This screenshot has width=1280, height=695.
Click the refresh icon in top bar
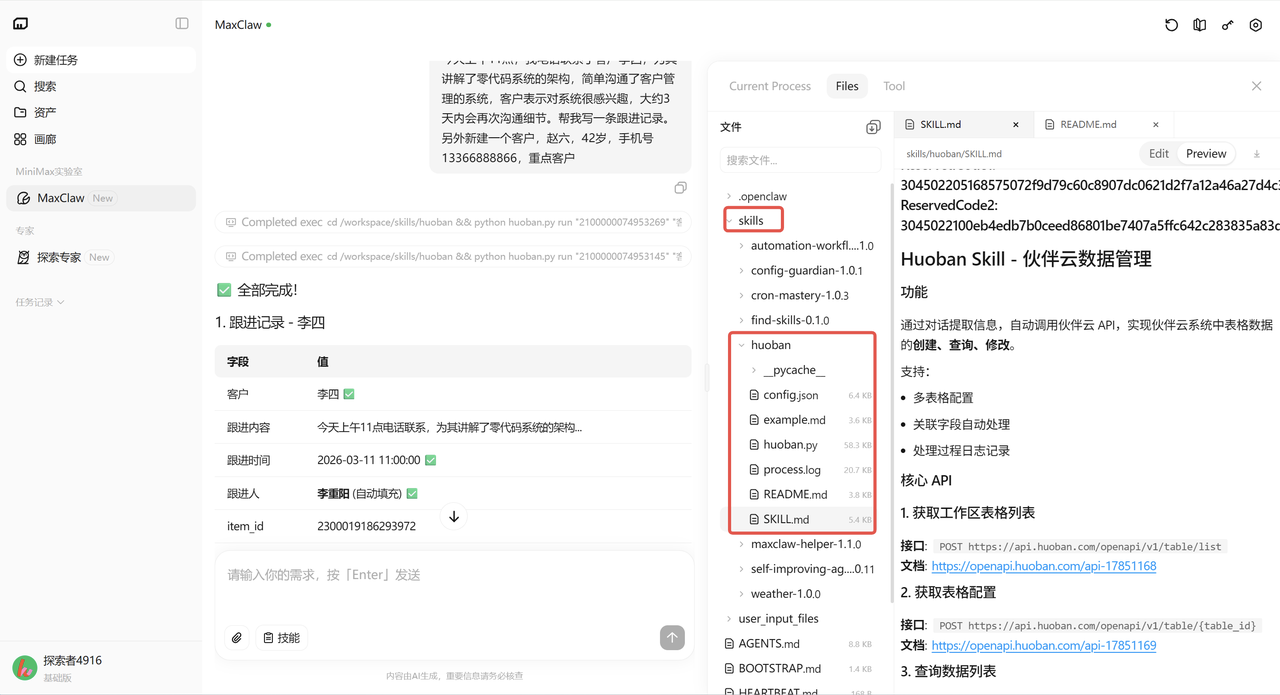coord(1172,25)
